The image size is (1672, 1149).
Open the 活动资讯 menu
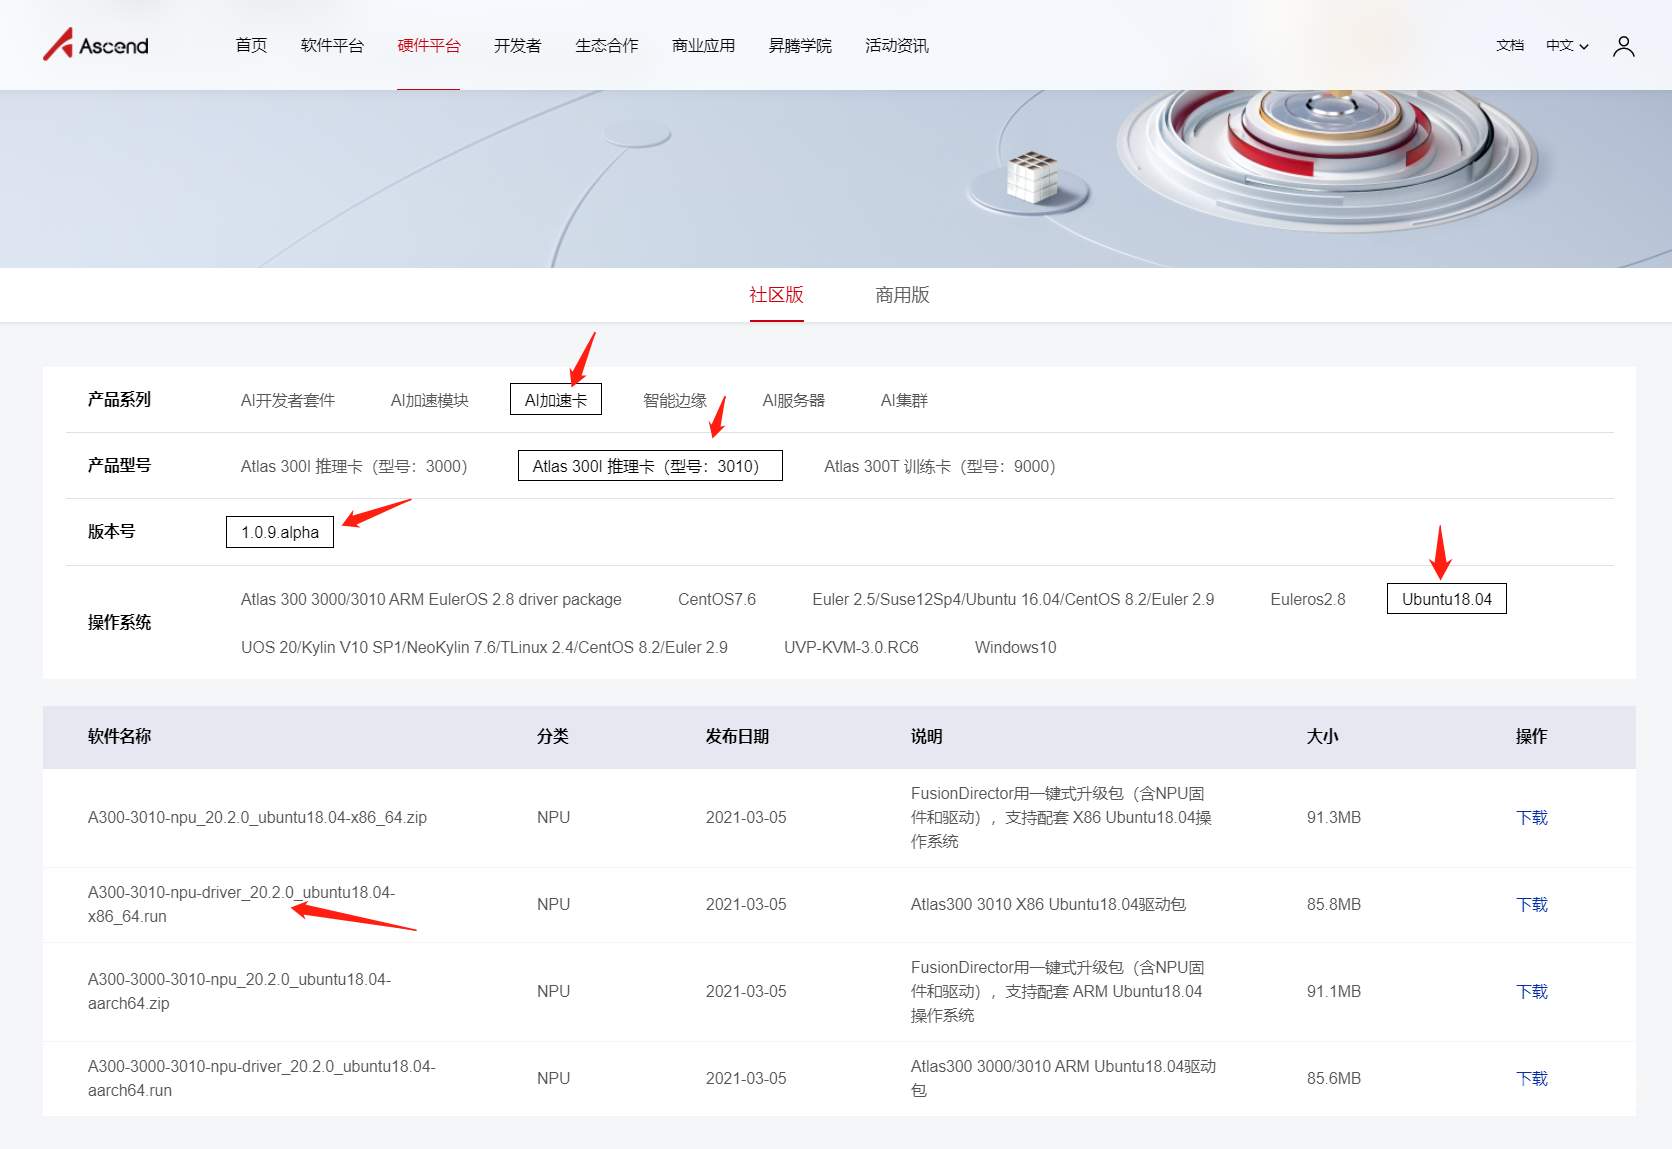coord(897,46)
